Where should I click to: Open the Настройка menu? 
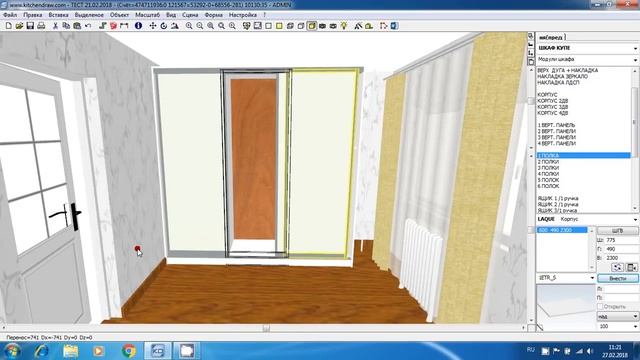tap(242, 15)
